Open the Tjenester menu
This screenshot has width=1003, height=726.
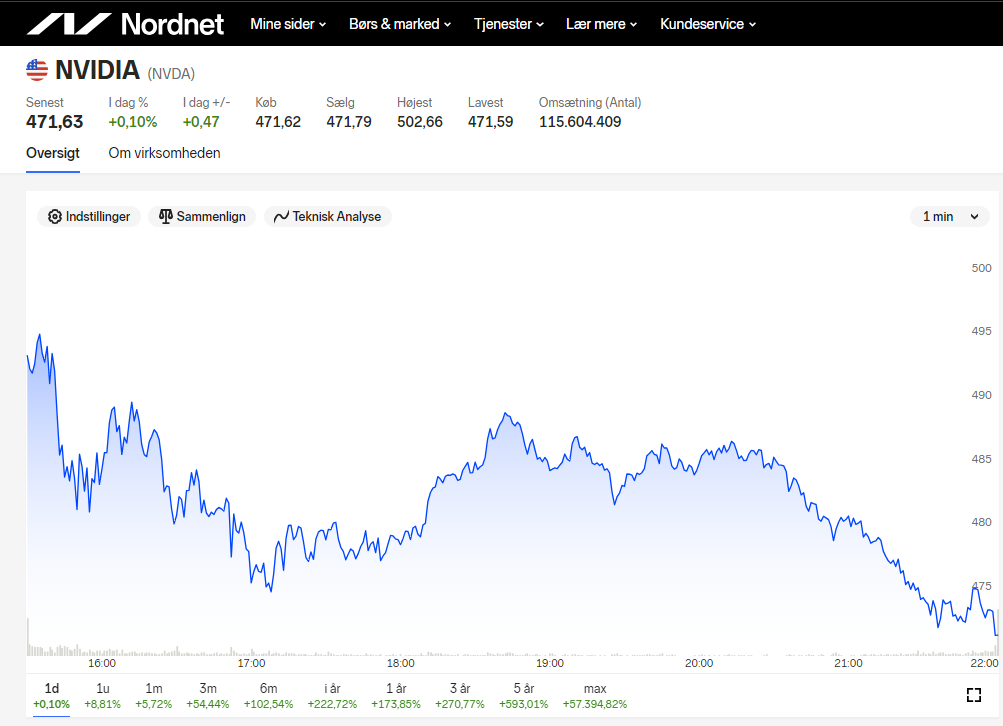[509, 24]
